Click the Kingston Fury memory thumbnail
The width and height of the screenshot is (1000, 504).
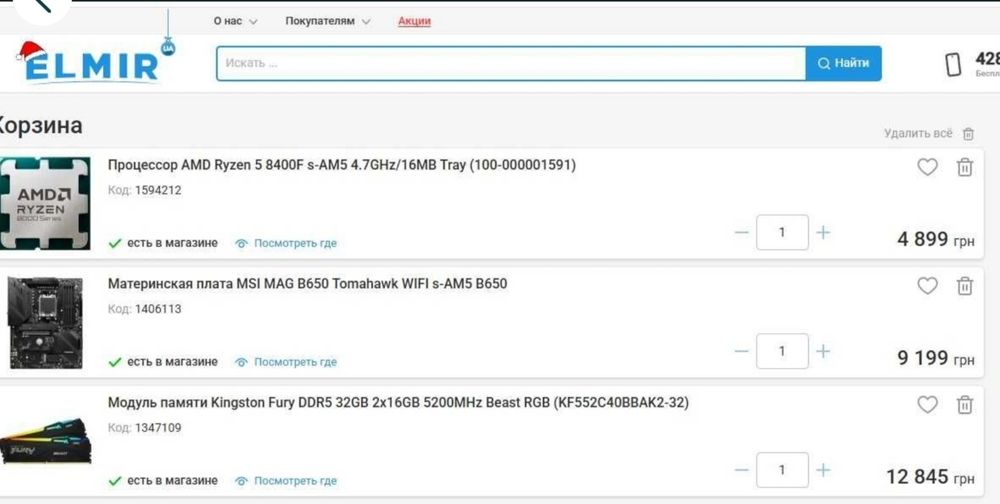pyautogui.click(x=45, y=441)
